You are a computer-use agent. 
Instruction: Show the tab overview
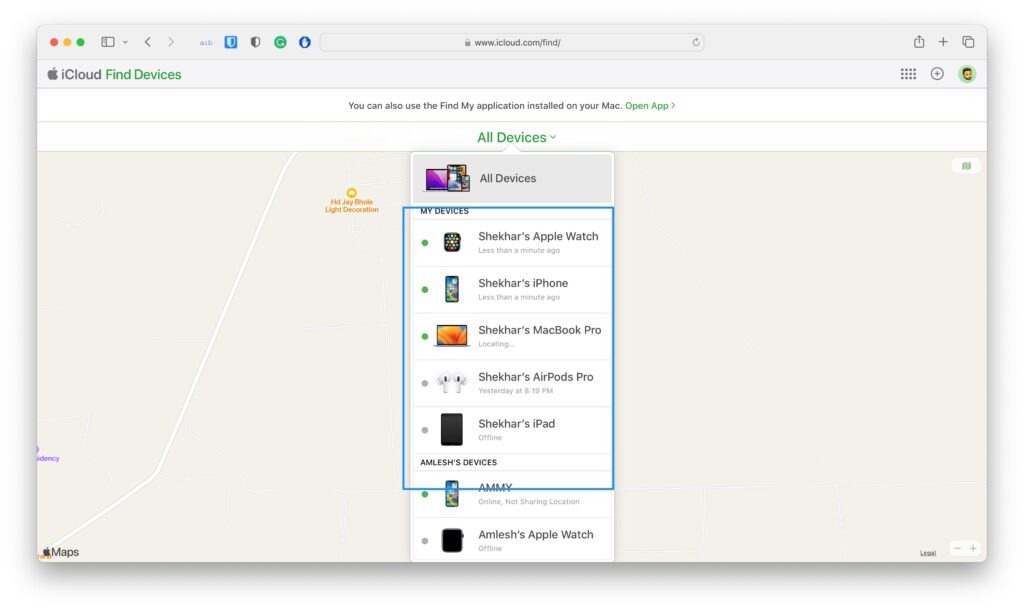(968, 42)
